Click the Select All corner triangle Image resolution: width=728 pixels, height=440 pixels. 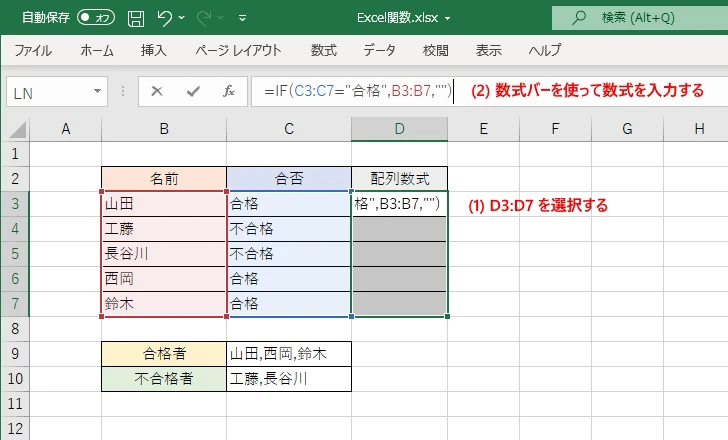click(18, 129)
